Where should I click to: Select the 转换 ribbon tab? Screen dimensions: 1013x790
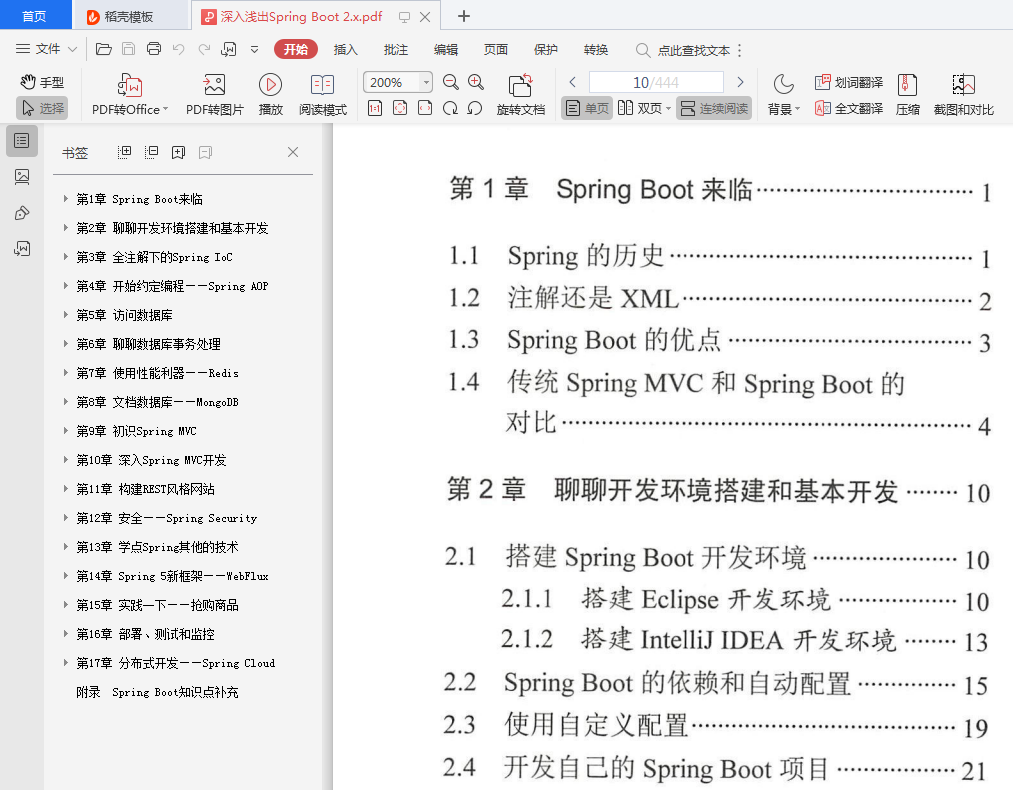coord(596,49)
